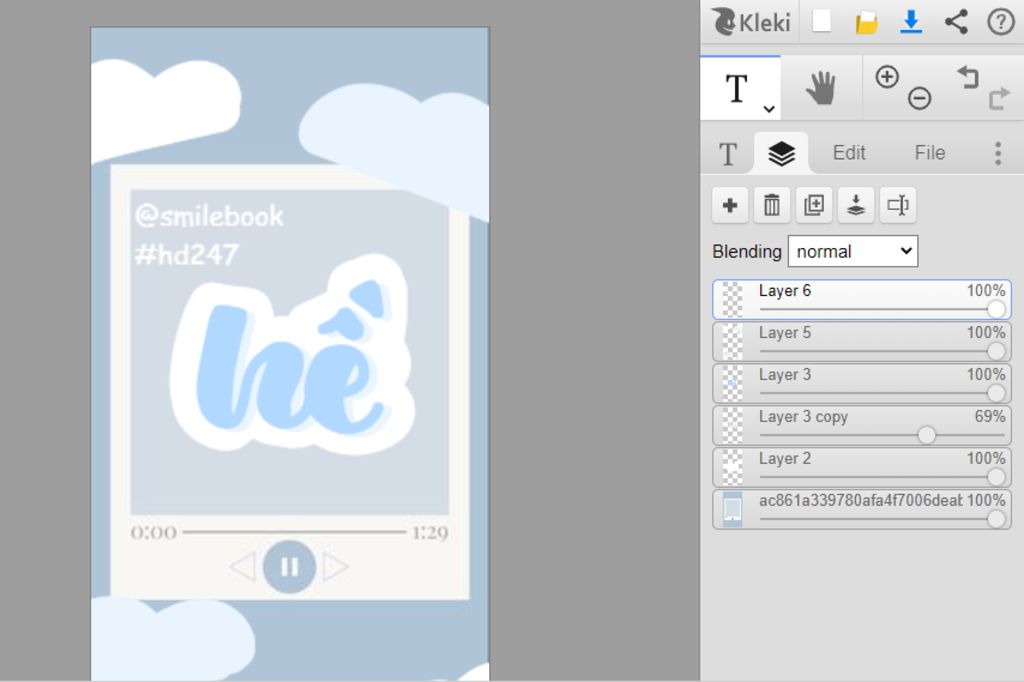1024x682 pixels.
Task: Click the Layer 6 thumbnail
Action: tap(732, 300)
